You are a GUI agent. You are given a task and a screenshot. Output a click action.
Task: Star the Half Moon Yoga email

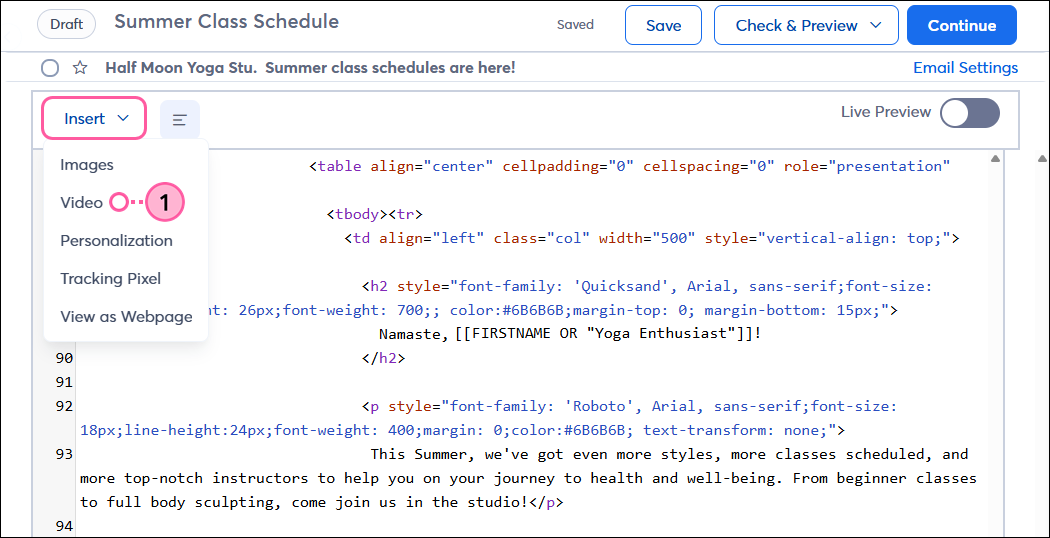[80, 68]
